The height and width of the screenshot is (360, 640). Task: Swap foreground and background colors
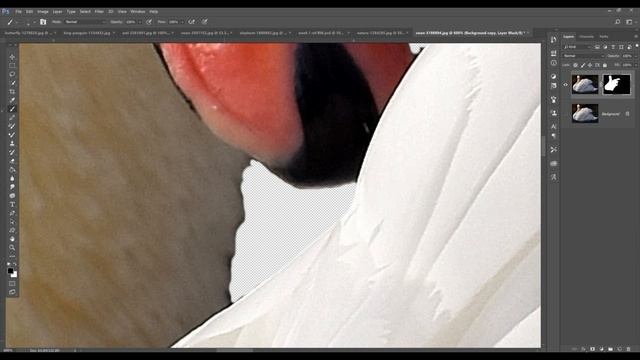[15, 264]
